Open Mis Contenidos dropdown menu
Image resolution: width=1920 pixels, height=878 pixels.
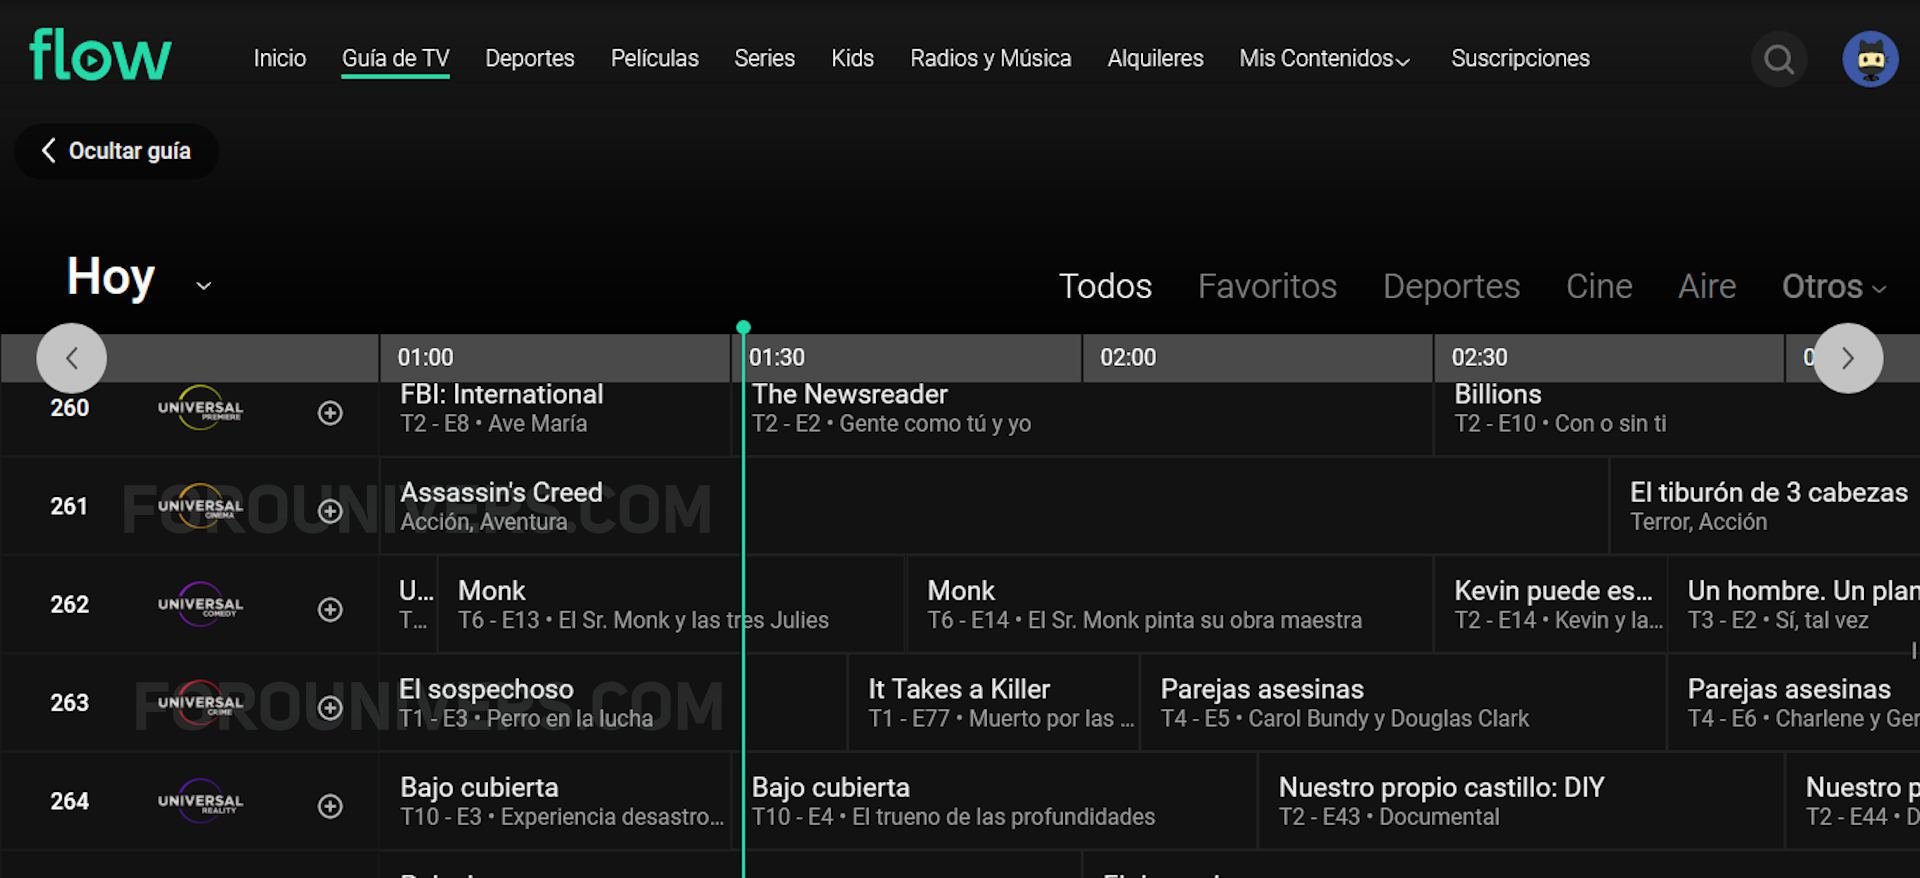(x=1324, y=59)
